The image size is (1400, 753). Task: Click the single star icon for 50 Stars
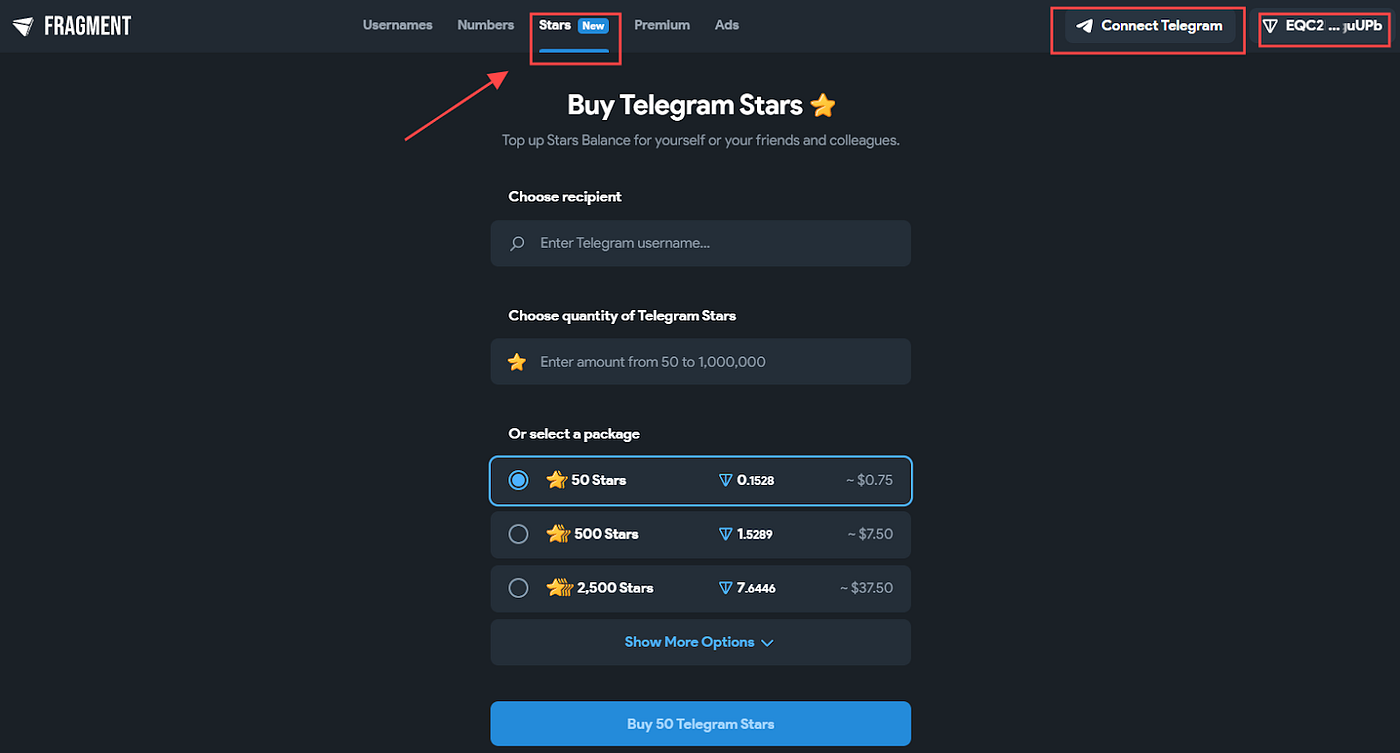coord(557,480)
